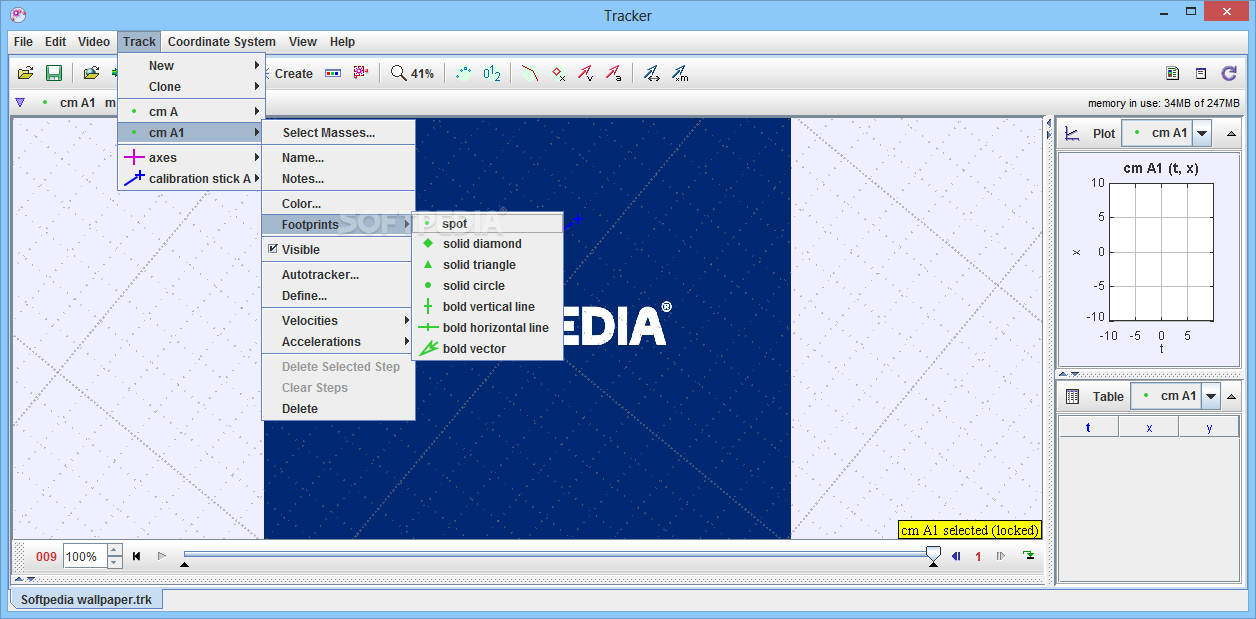Open the Coordinate System menu
Screen dimensions: 1256x619
point(222,42)
